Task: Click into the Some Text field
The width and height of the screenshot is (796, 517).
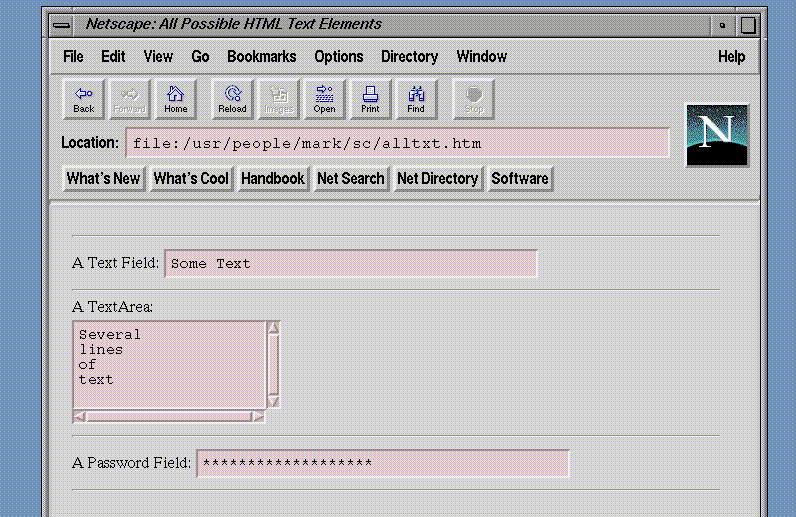Action: [350, 264]
